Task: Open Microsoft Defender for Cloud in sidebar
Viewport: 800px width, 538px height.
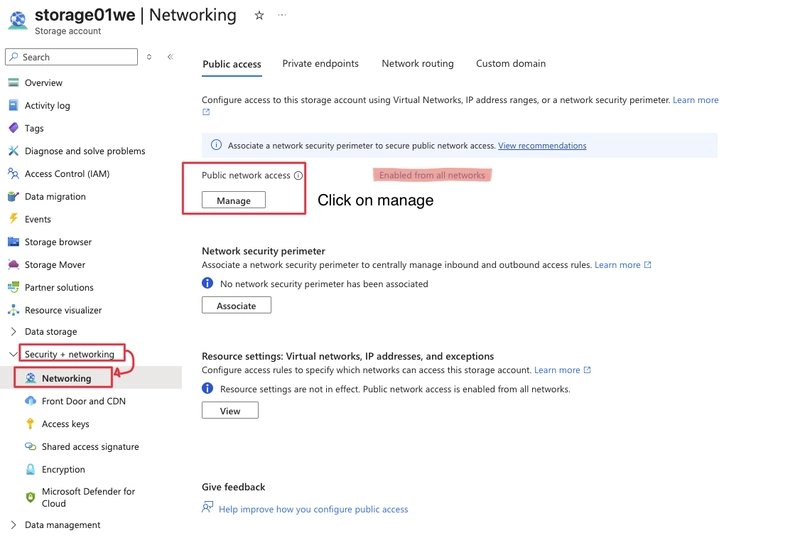Action: [88, 497]
